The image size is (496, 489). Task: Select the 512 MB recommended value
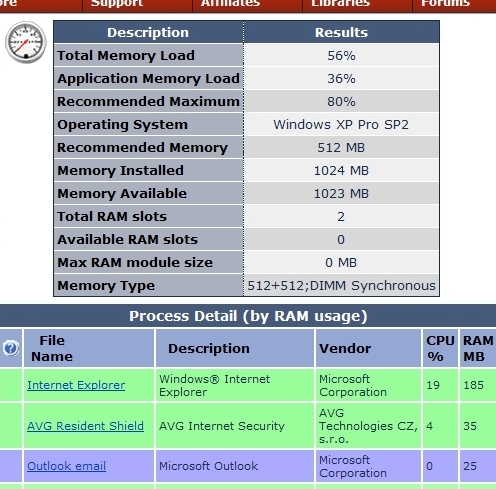[341, 147]
